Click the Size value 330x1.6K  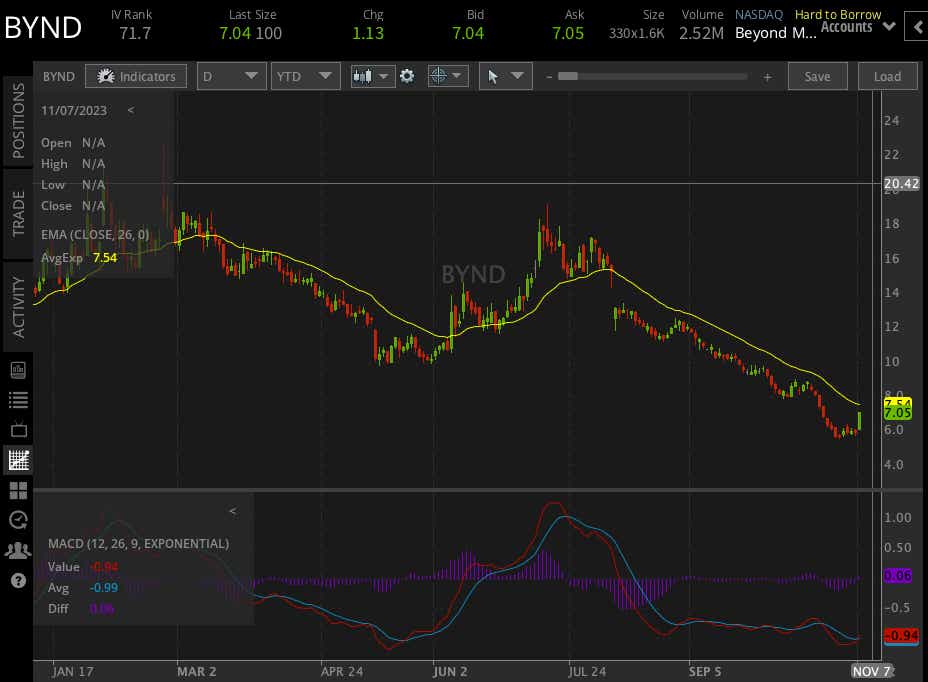637,33
